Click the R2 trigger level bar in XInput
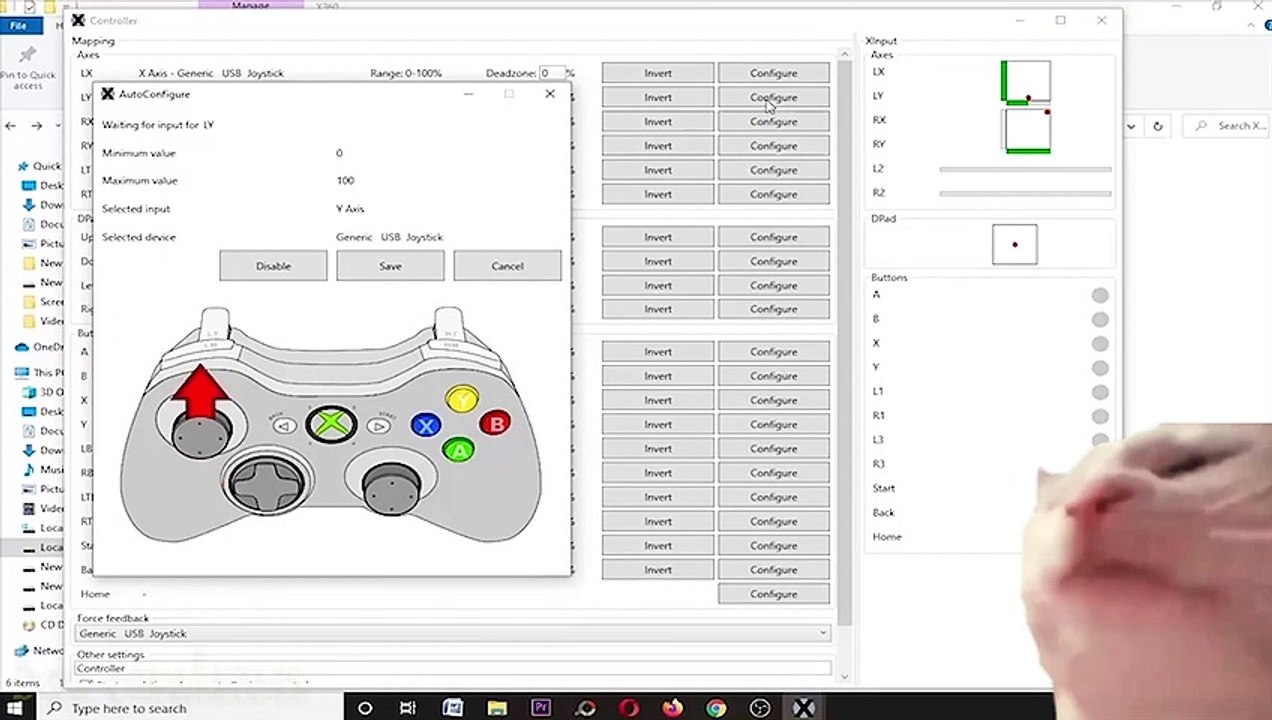 tap(1025, 193)
